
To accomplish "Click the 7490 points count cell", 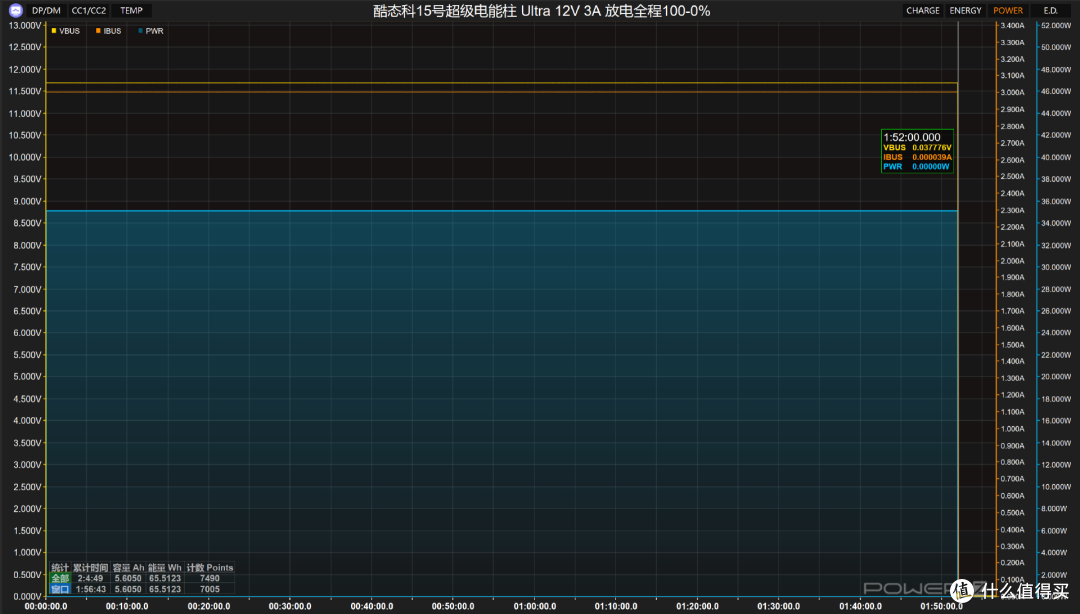I will (x=209, y=578).
